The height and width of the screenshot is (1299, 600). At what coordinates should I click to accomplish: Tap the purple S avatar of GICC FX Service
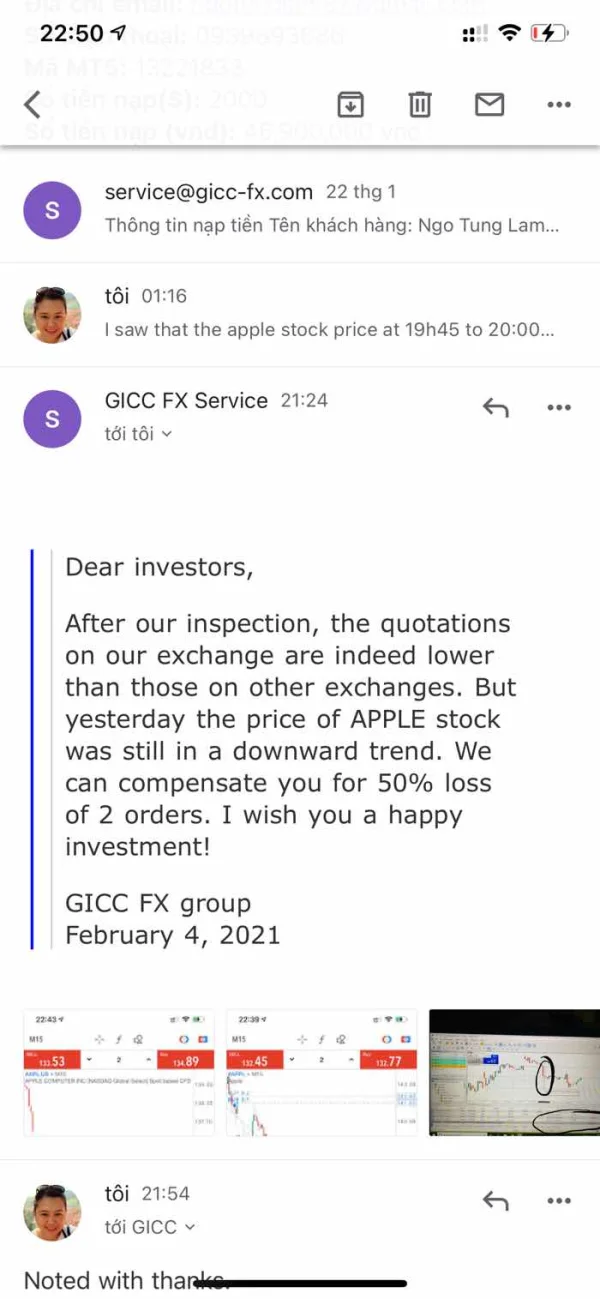(x=52, y=418)
